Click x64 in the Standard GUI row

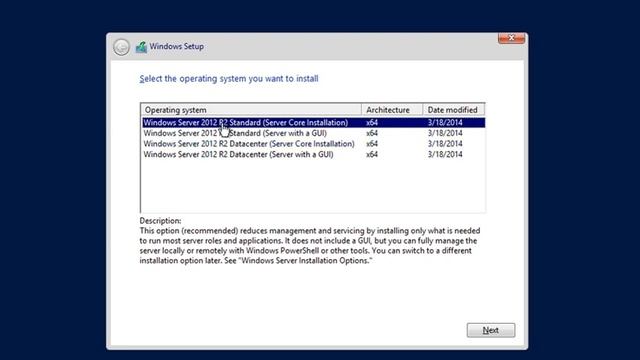pos(372,133)
